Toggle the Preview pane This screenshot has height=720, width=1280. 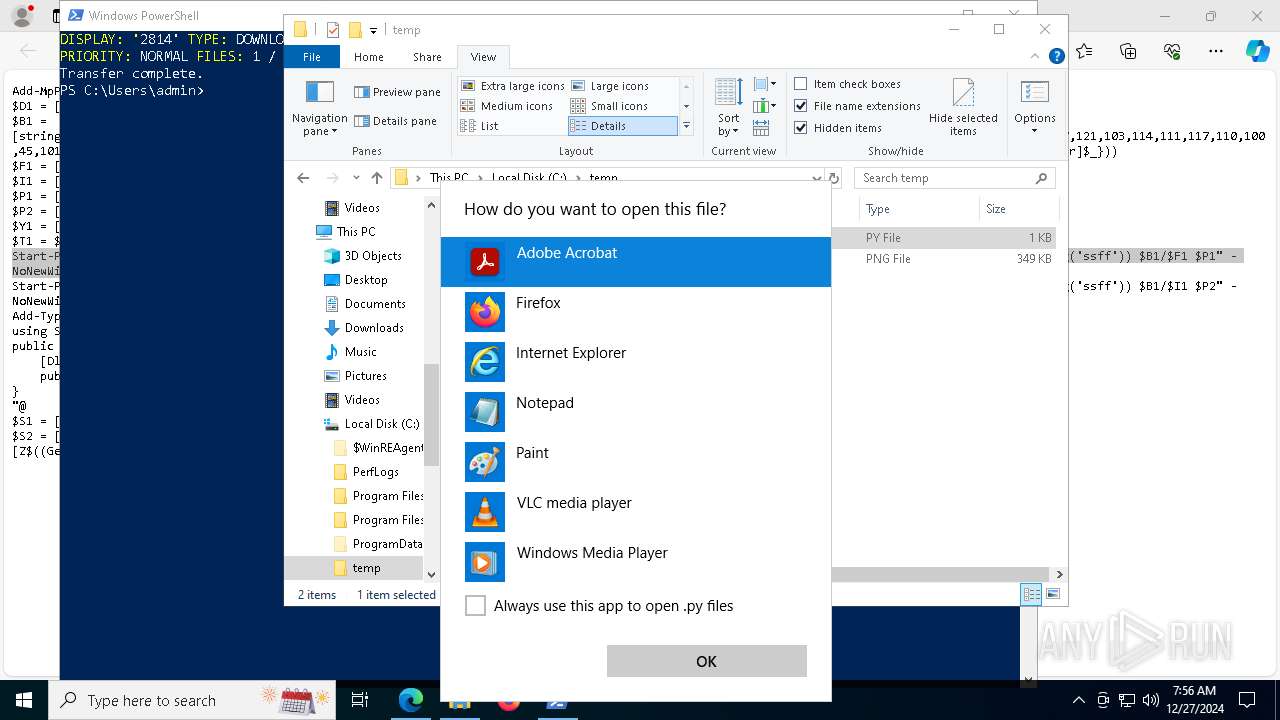[x=397, y=92]
